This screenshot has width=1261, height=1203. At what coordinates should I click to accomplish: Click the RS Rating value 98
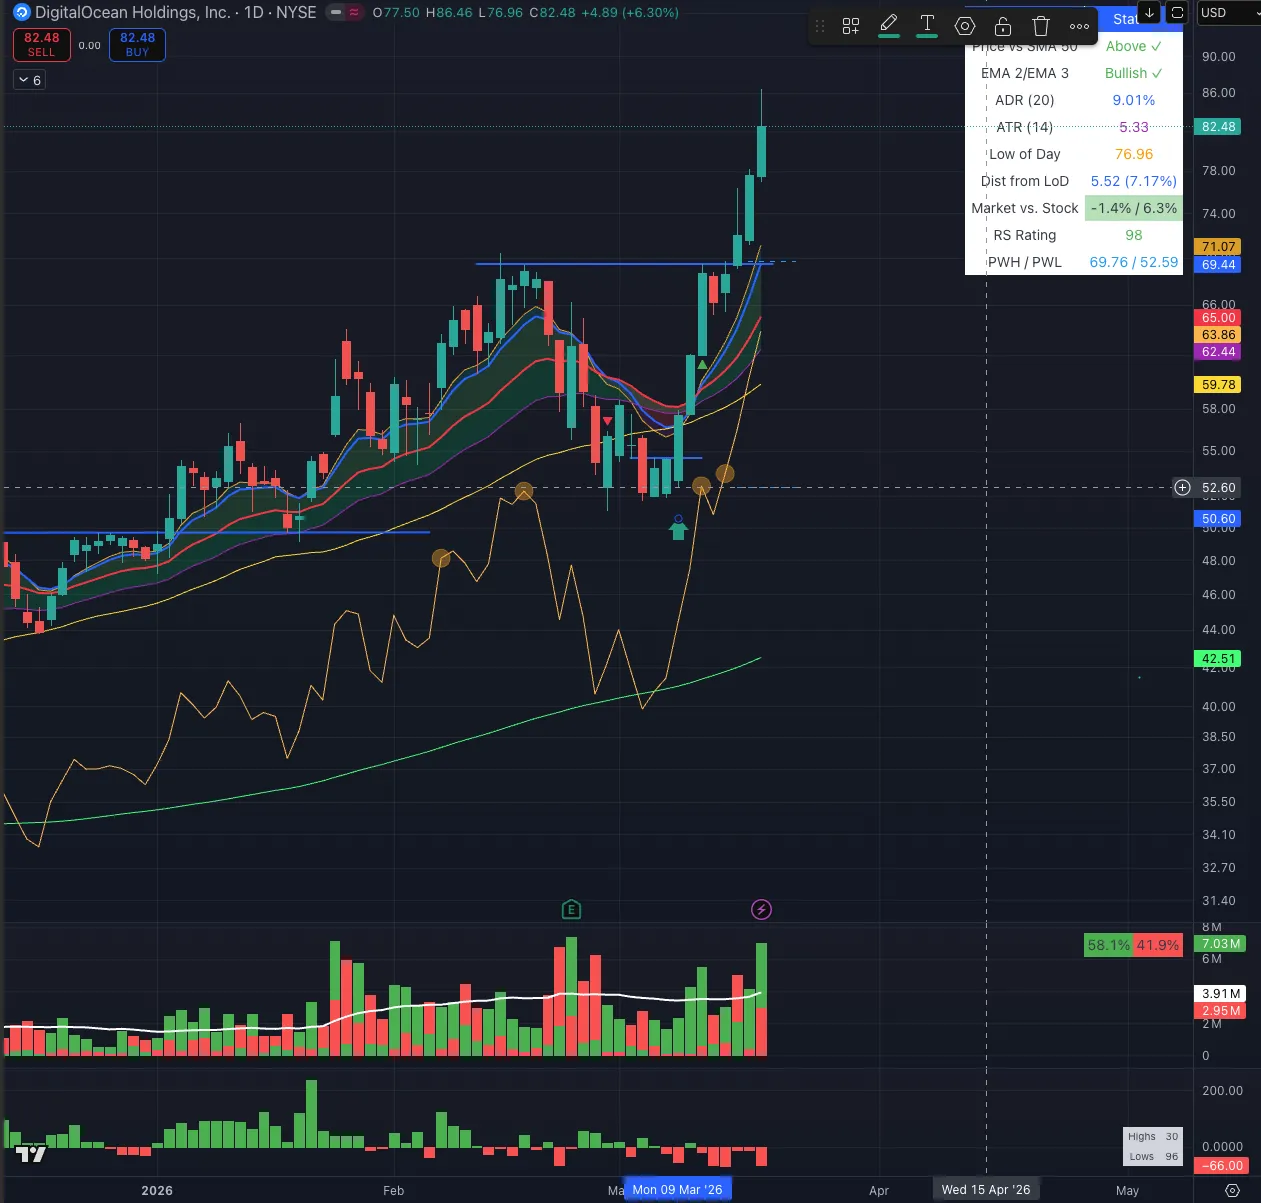(1133, 235)
